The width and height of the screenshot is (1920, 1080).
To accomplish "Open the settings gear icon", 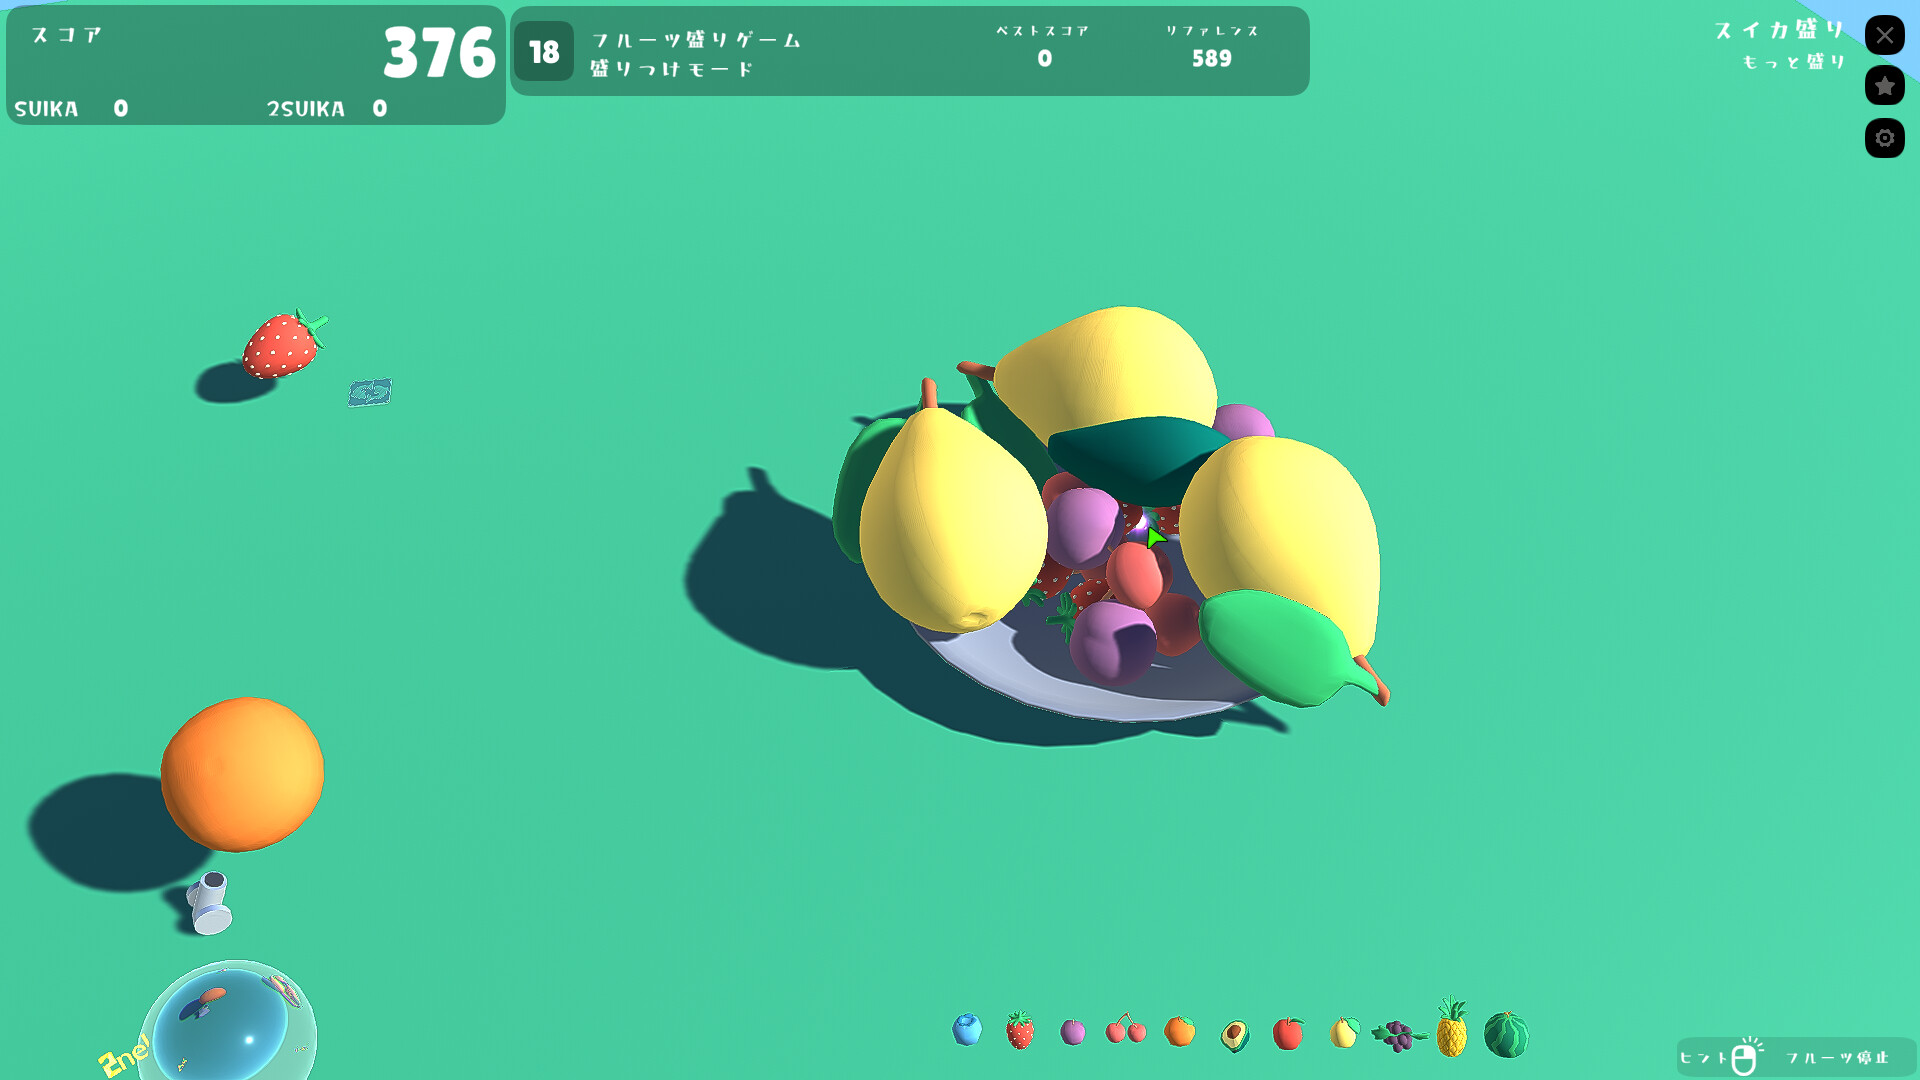I will click(1885, 138).
